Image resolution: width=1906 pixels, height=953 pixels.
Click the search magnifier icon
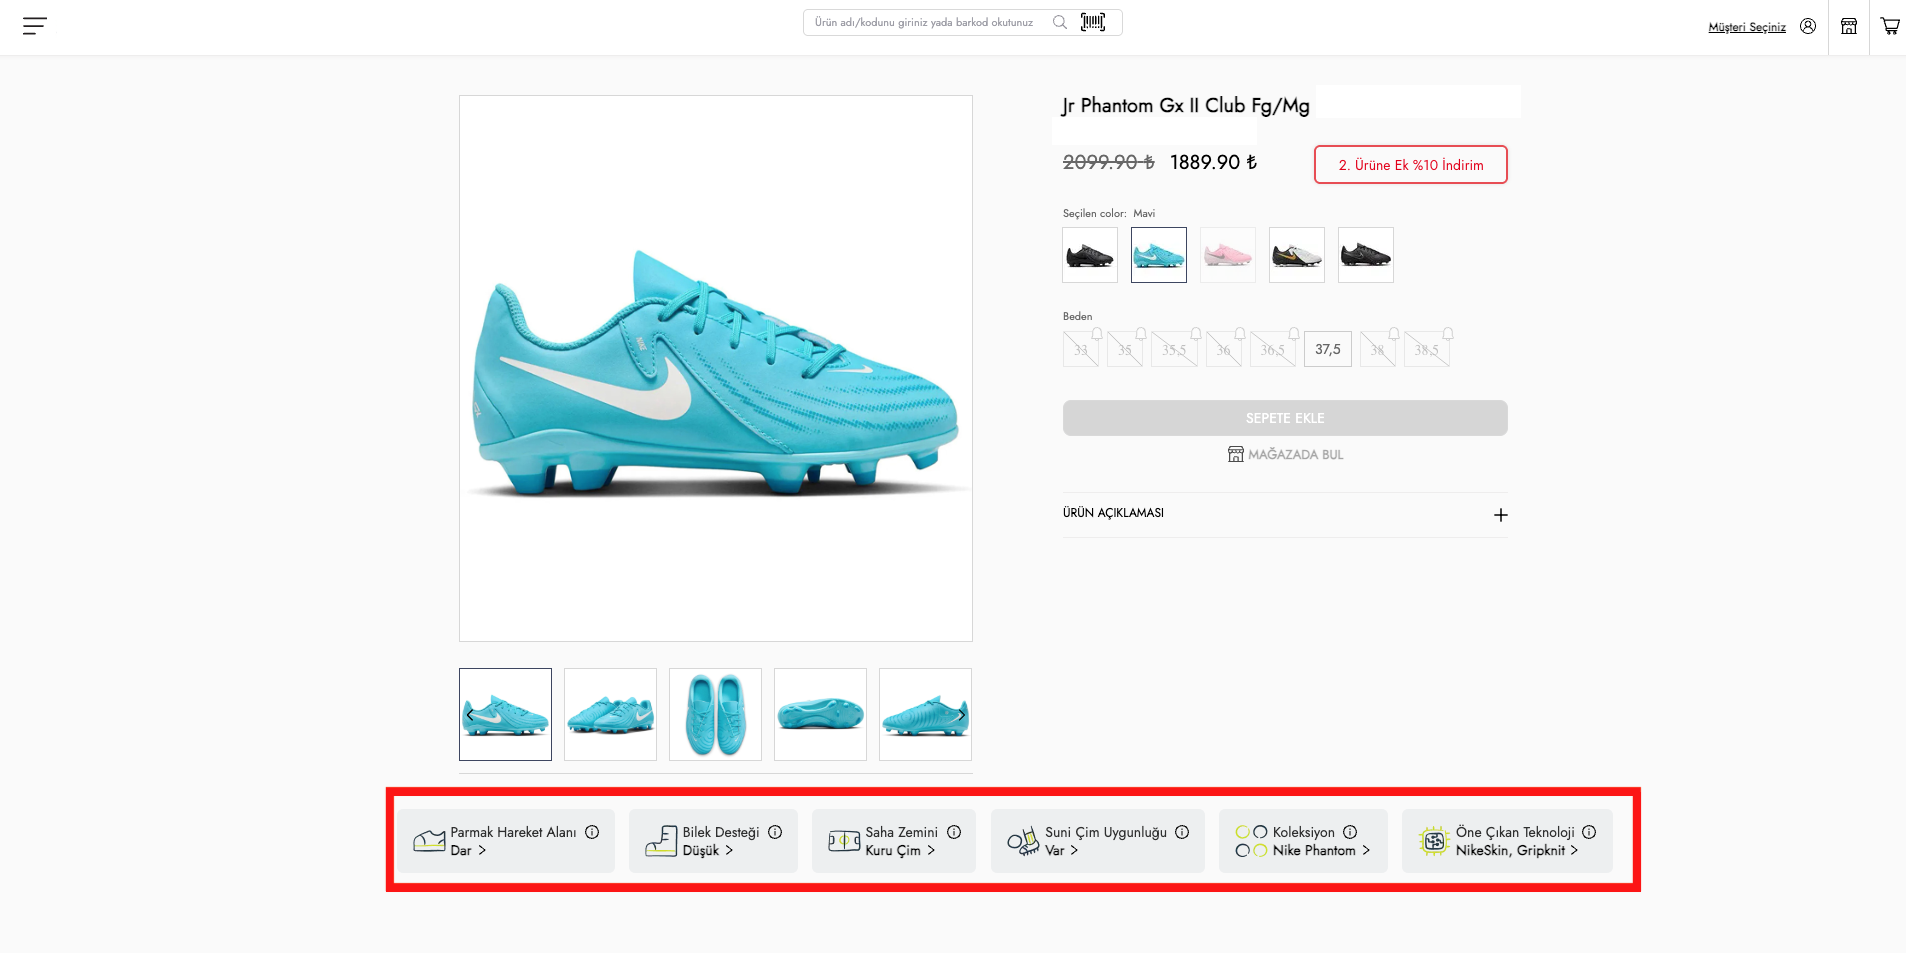1060,22
